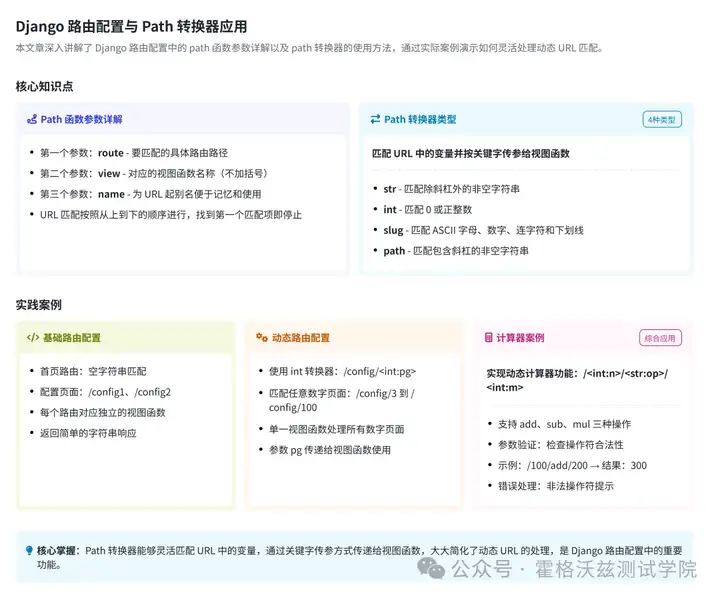Click 每个路由对应独立的视图函数

click(x=102, y=412)
